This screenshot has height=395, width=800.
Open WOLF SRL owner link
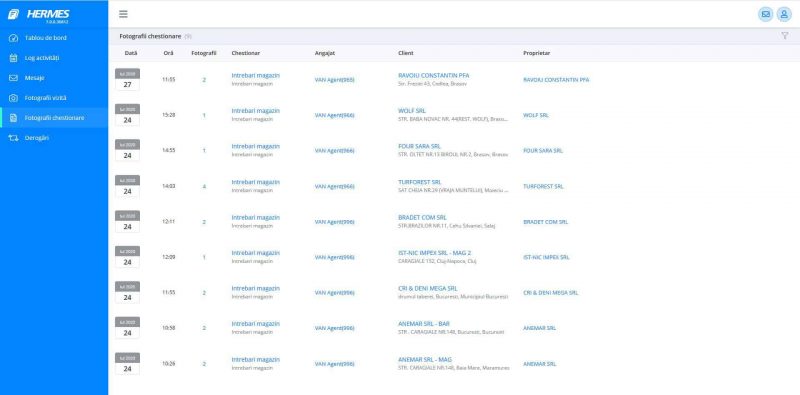pos(536,115)
